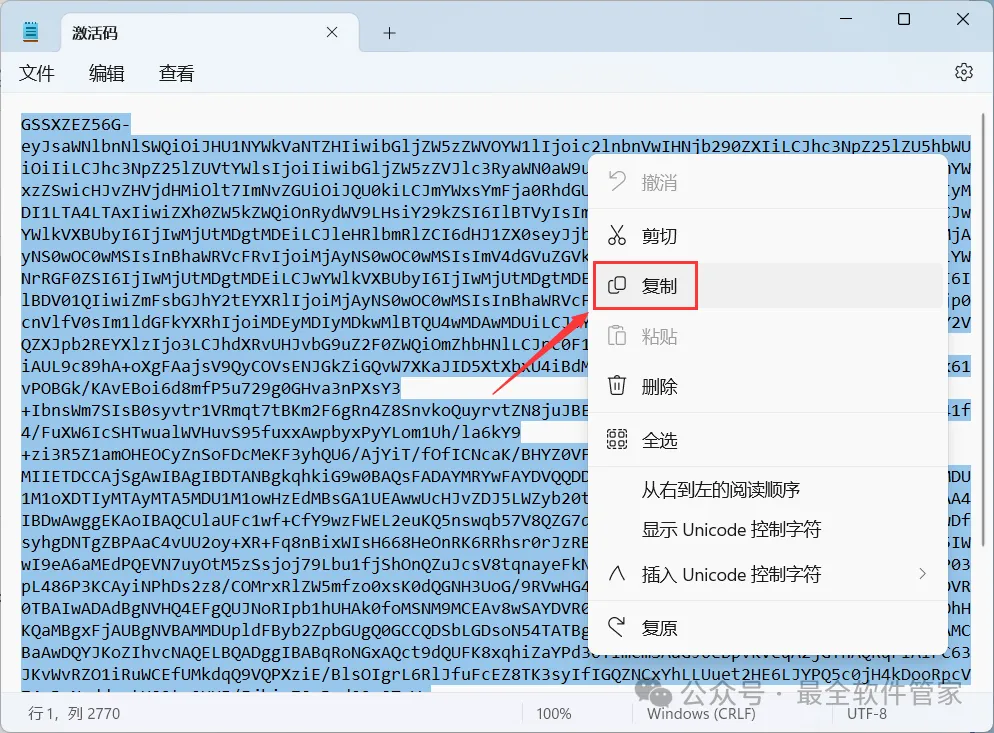Click the UTF-8 encoding status entry
This screenshot has width=994, height=733.
point(867,713)
